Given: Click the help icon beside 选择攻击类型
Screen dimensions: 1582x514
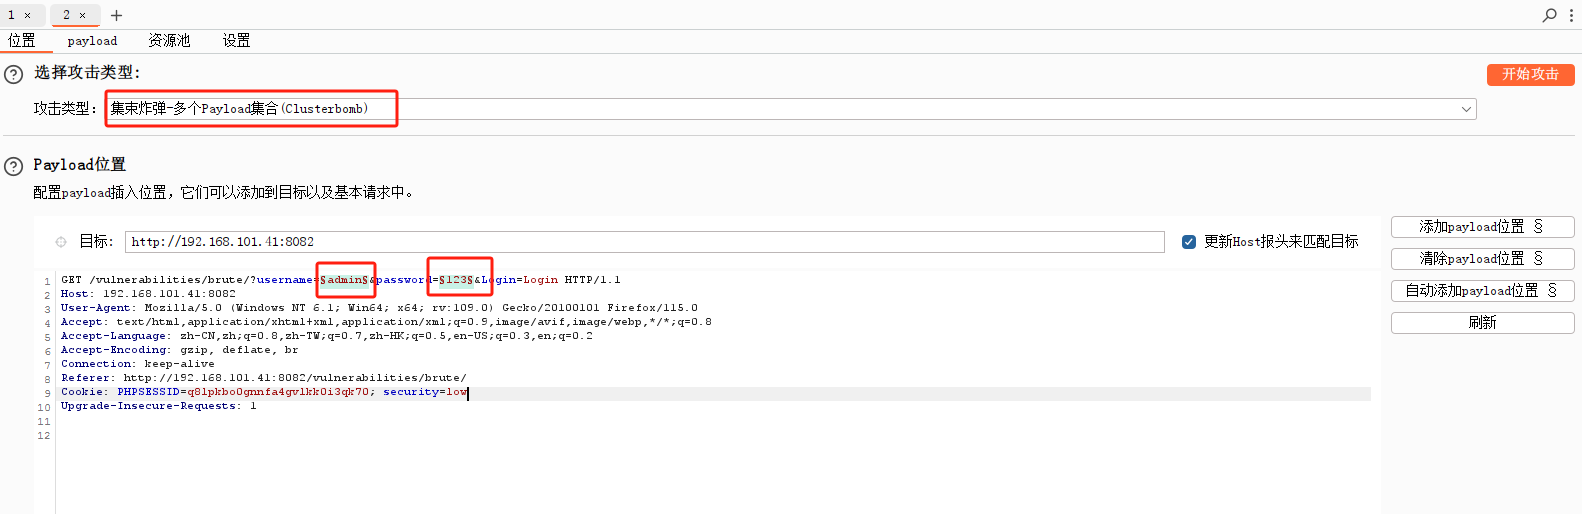Looking at the screenshot, I should pos(13,74).
